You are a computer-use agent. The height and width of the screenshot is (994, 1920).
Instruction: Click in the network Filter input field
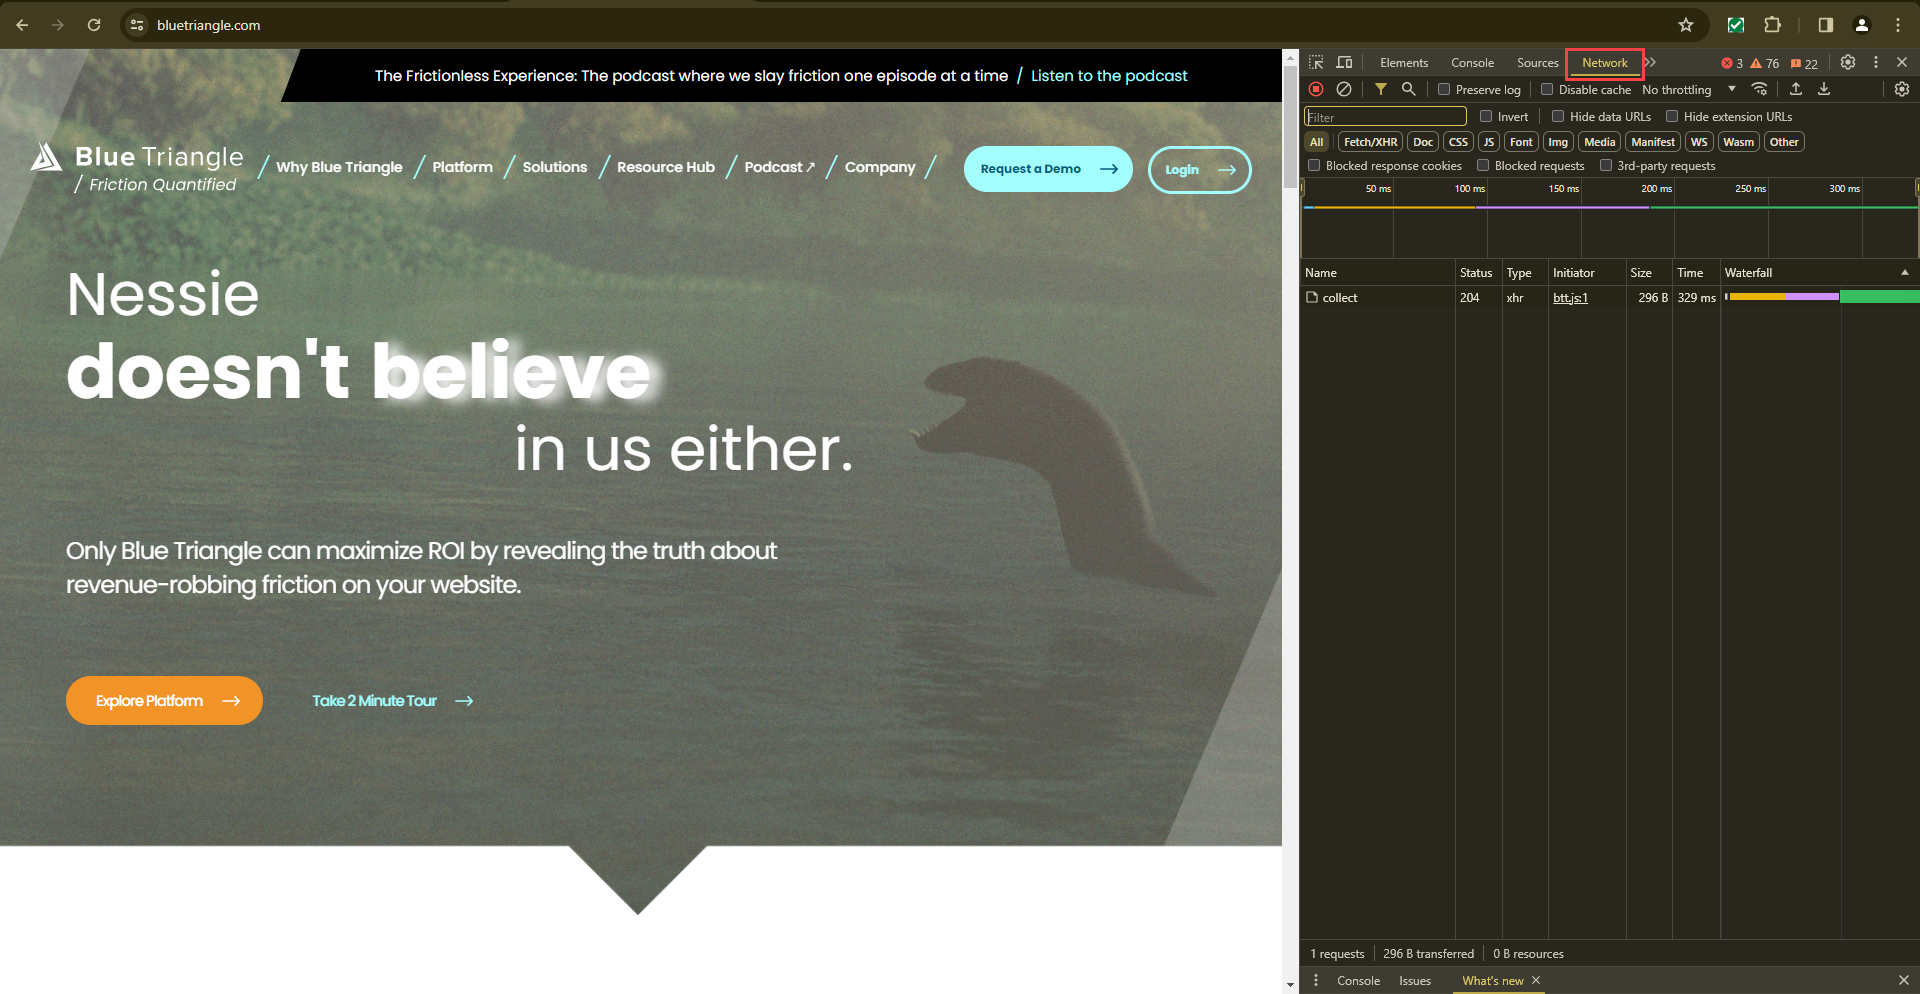[x=1385, y=117]
